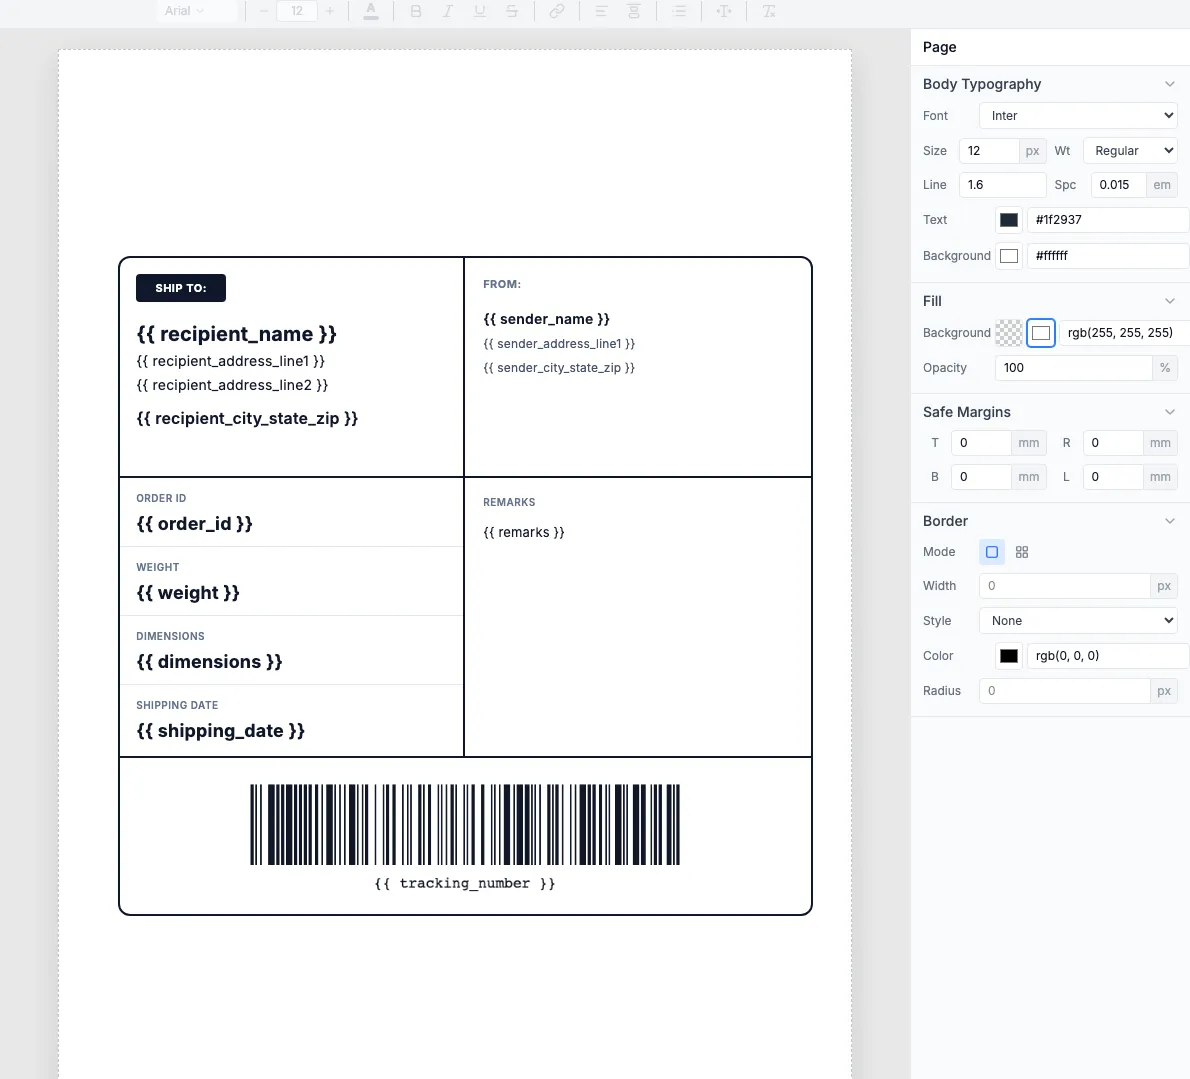Image resolution: width=1190 pixels, height=1079 pixels.
Task: Open the typography Background color swatch
Action: (x=1009, y=256)
